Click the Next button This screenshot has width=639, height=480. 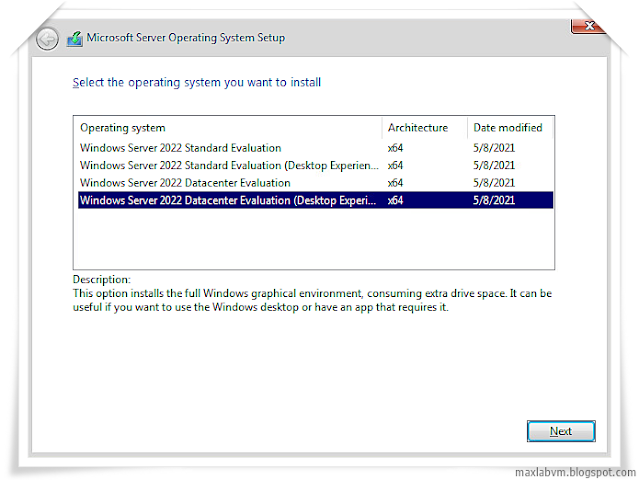tap(561, 431)
